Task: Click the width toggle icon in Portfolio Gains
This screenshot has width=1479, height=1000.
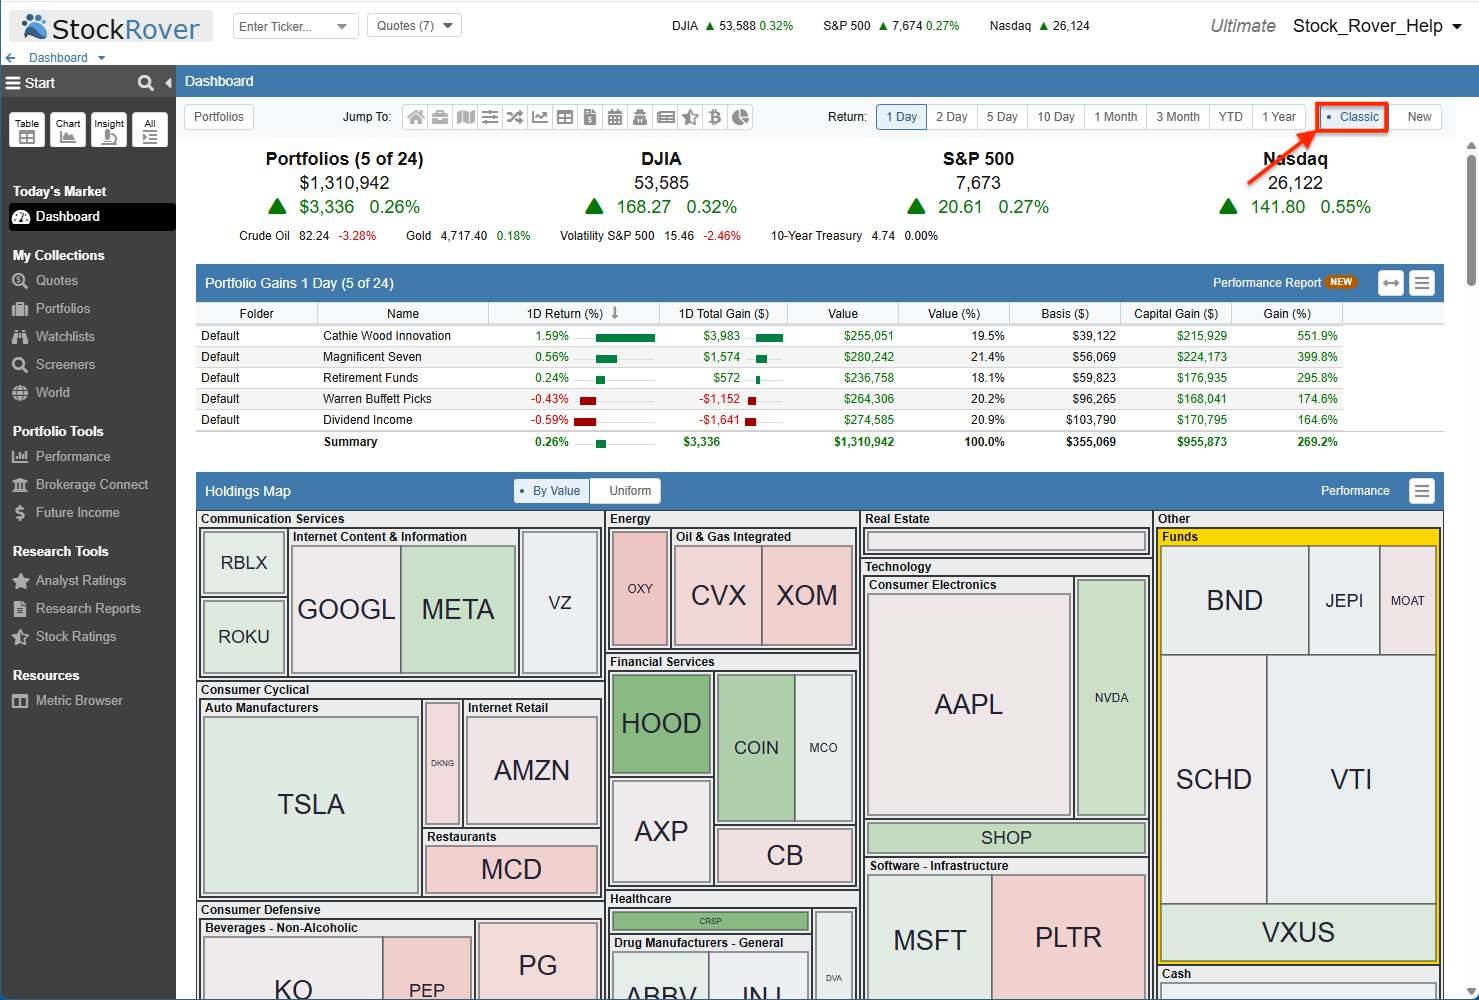Action: tap(1391, 283)
